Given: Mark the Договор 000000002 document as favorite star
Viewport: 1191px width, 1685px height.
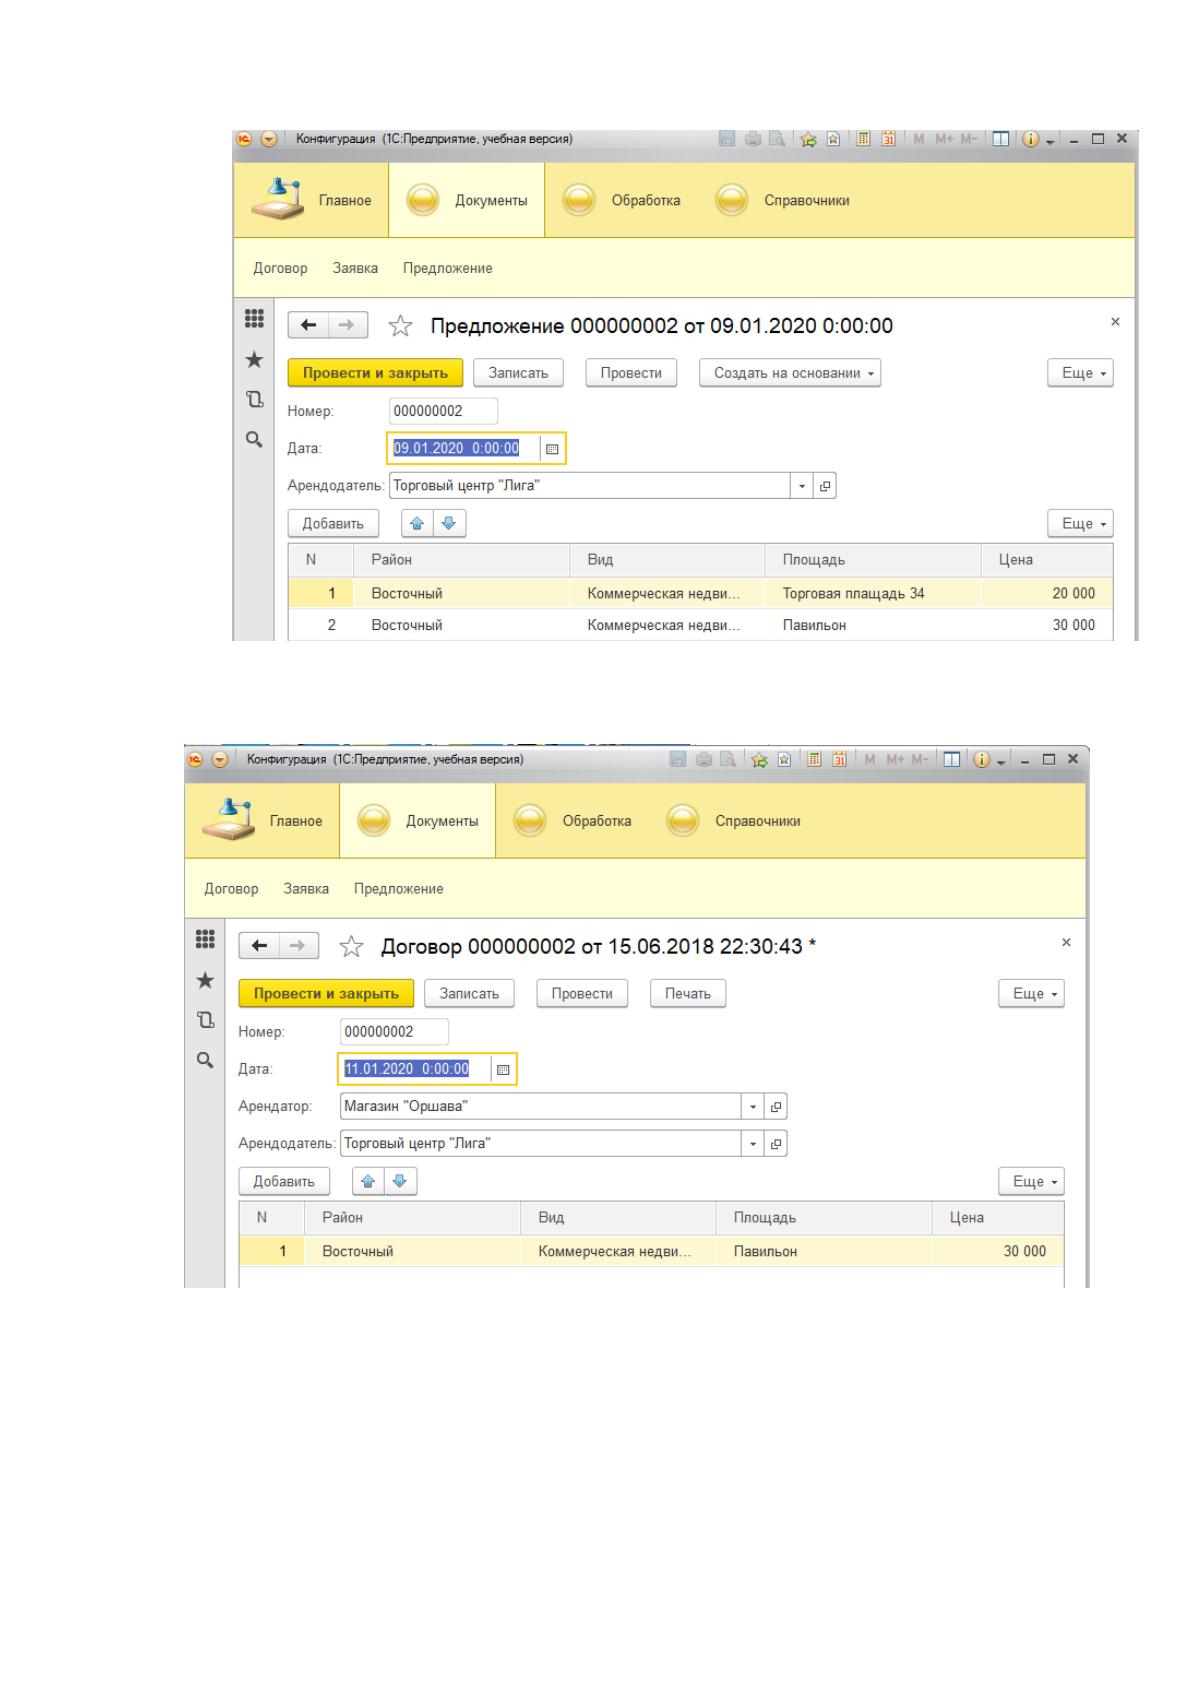Looking at the screenshot, I should tap(351, 947).
